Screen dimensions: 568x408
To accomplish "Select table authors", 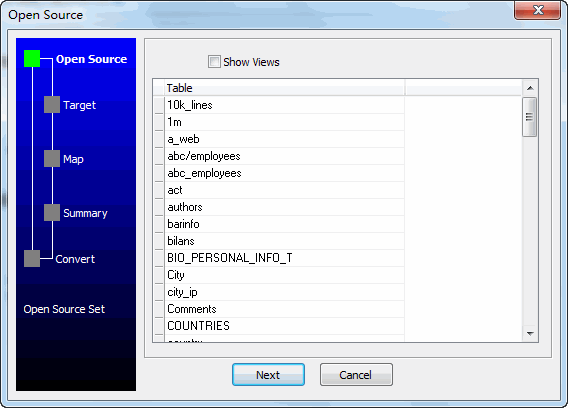I will tap(284, 207).
